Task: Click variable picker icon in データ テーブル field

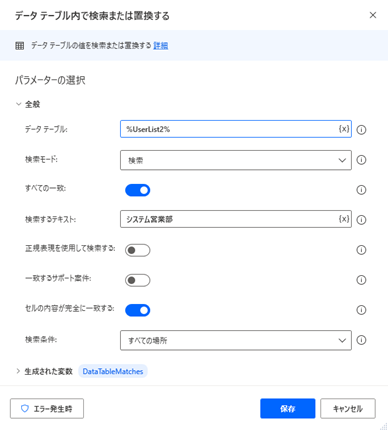Action: pyautogui.click(x=344, y=129)
